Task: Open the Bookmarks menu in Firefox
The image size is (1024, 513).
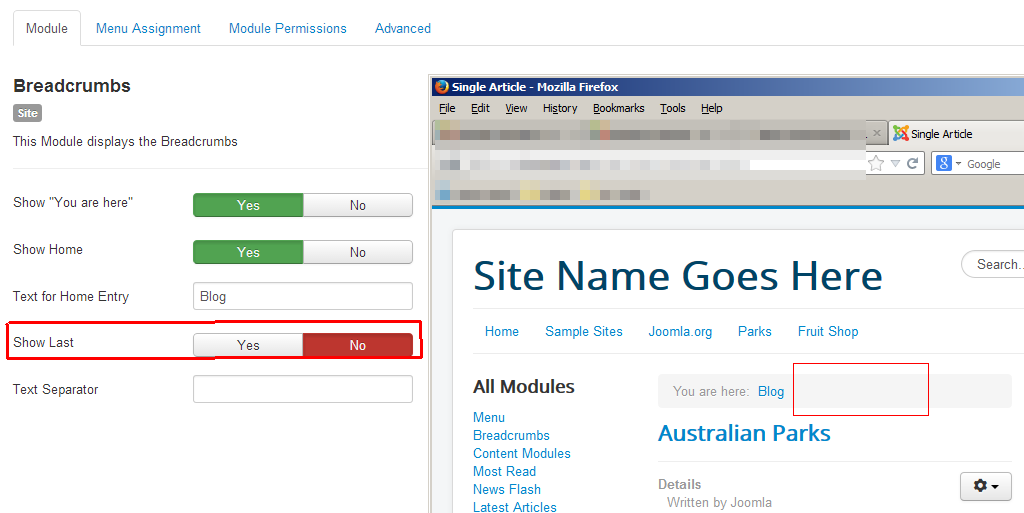Action: pos(618,108)
